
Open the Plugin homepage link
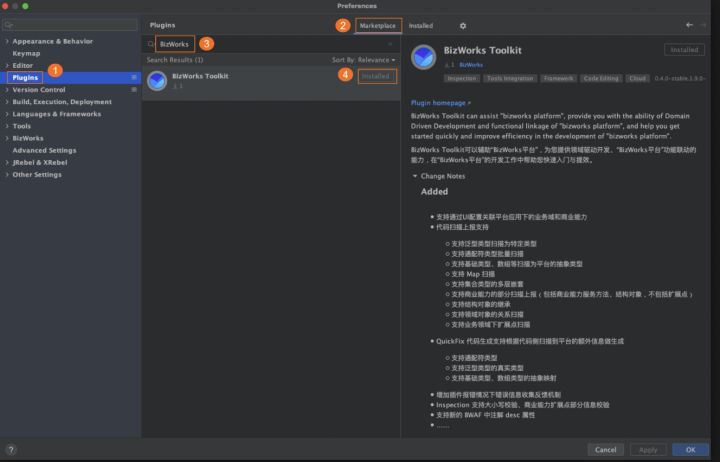point(440,103)
